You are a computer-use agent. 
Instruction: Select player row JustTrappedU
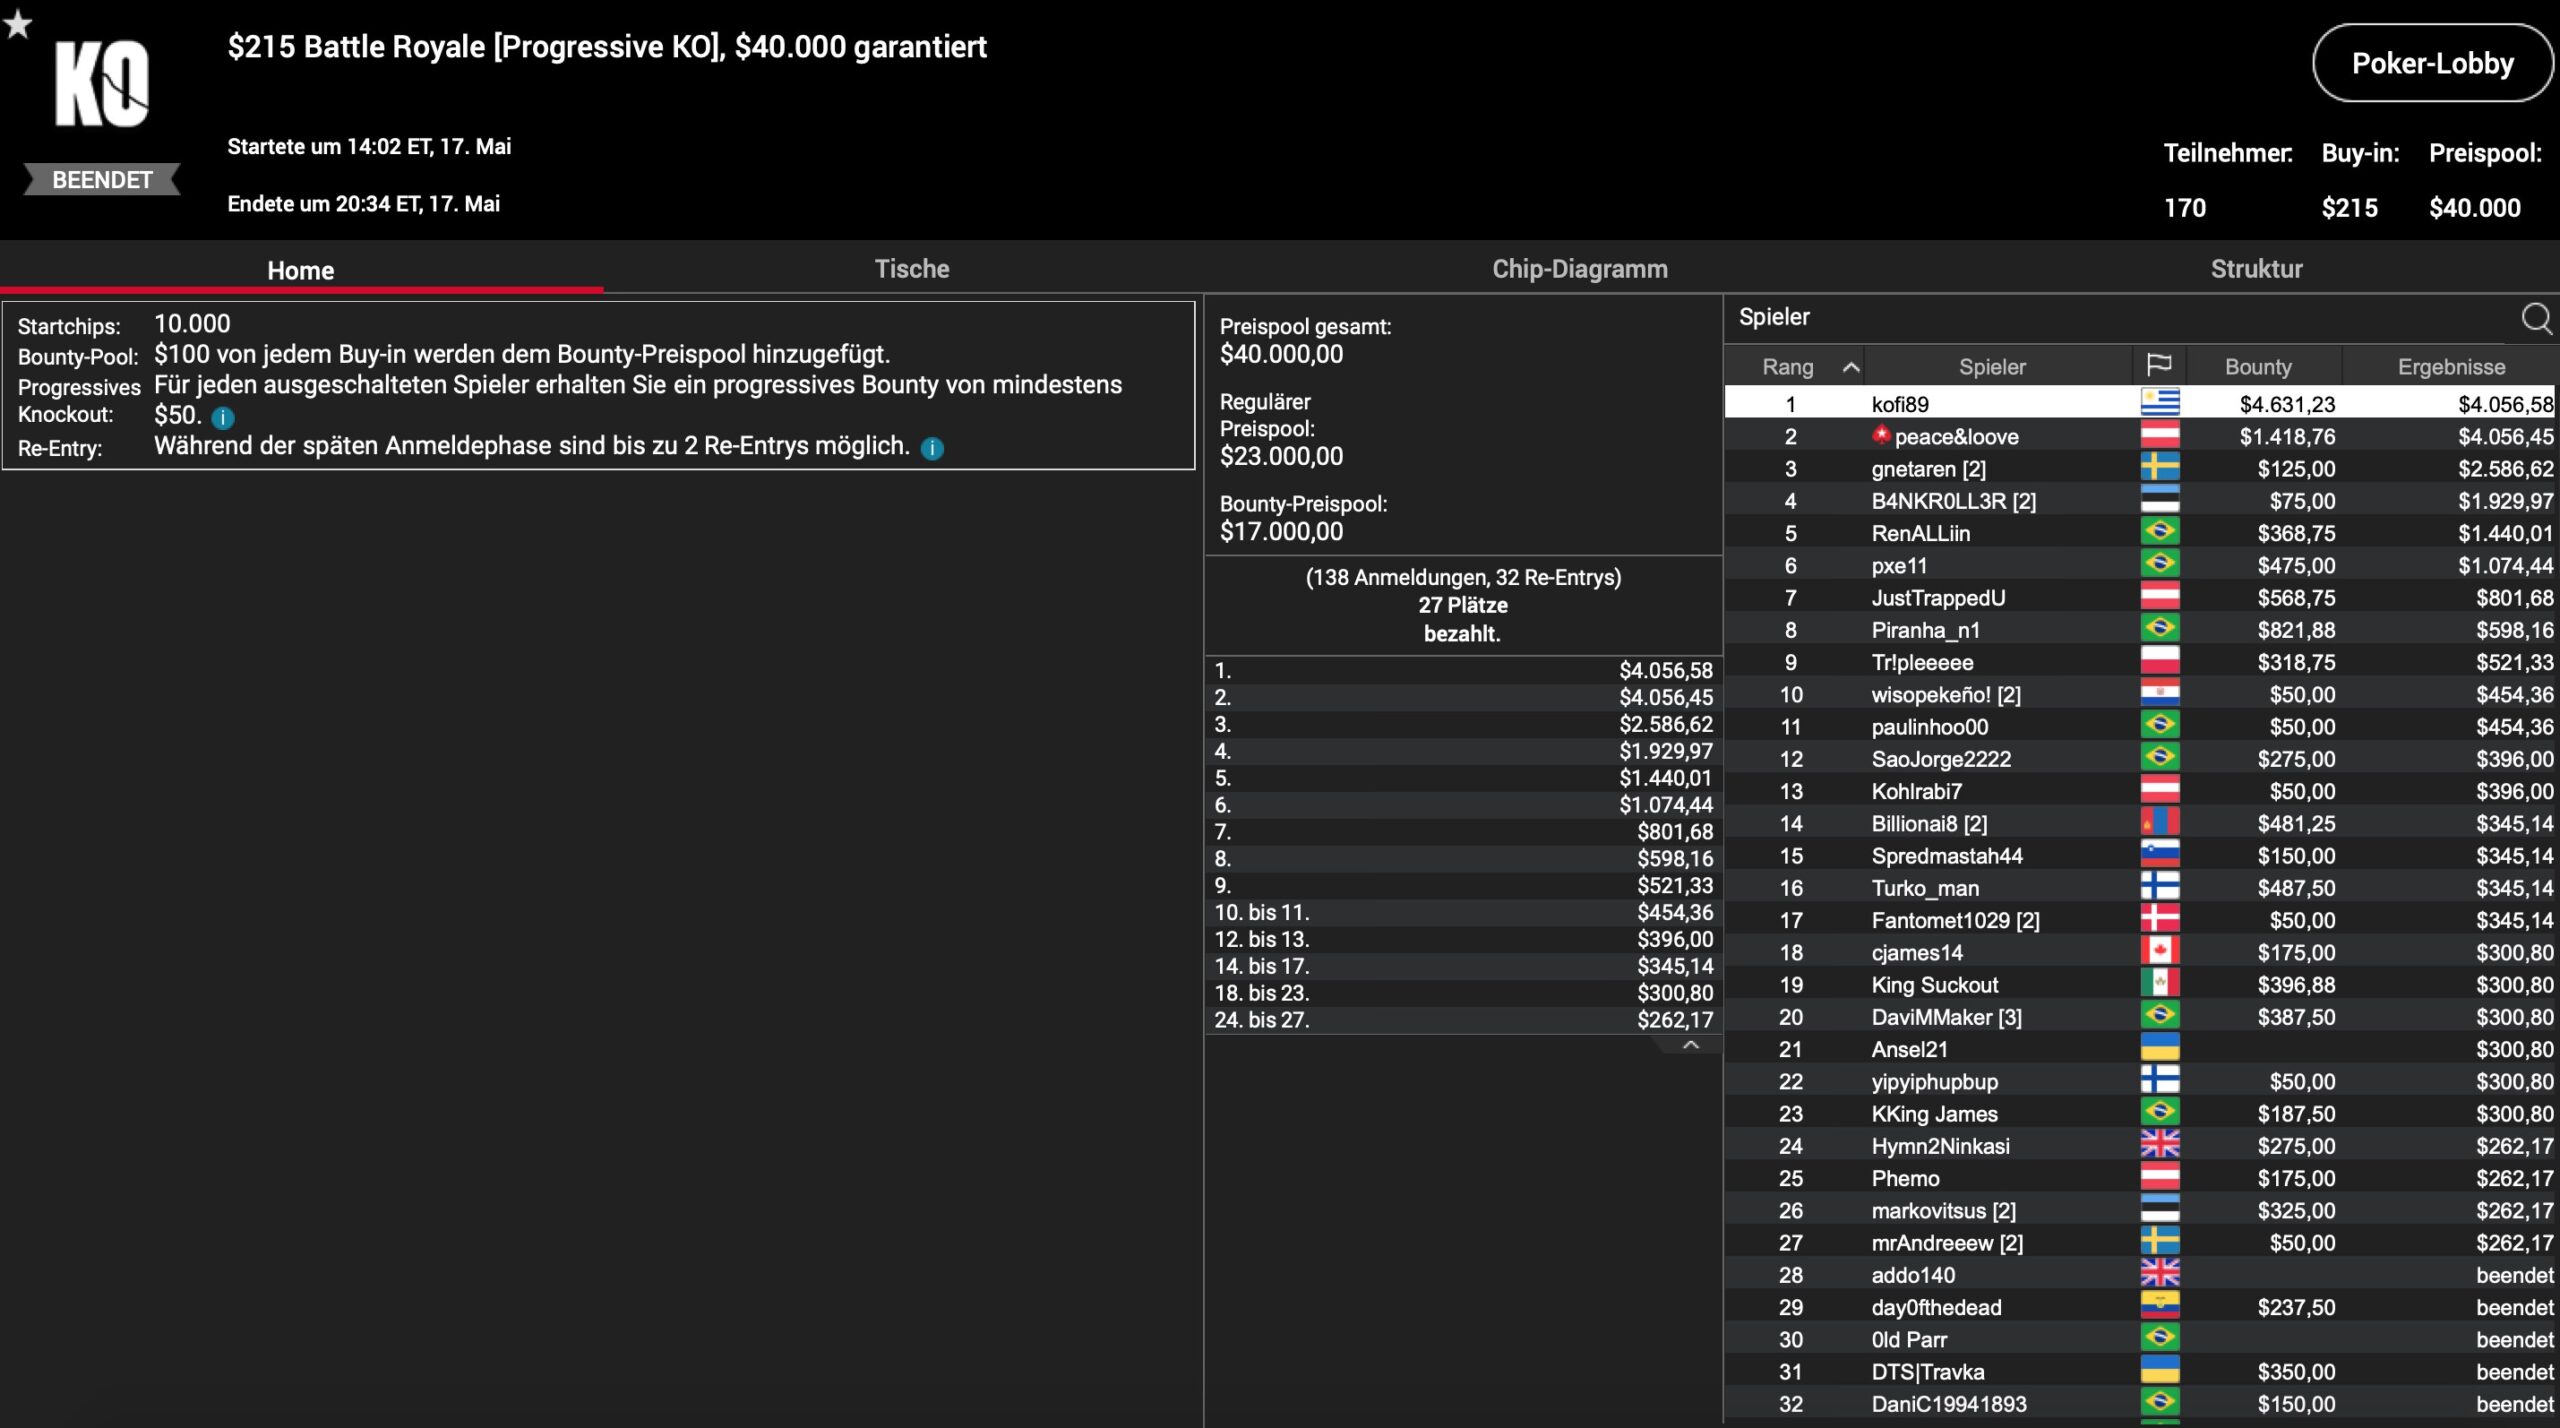click(x=1937, y=598)
